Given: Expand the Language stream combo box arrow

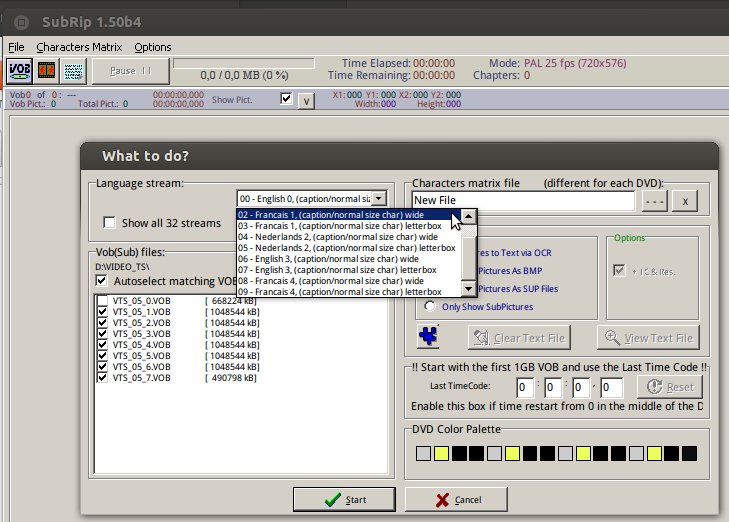Looking at the screenshot, I should coord(379,198).
